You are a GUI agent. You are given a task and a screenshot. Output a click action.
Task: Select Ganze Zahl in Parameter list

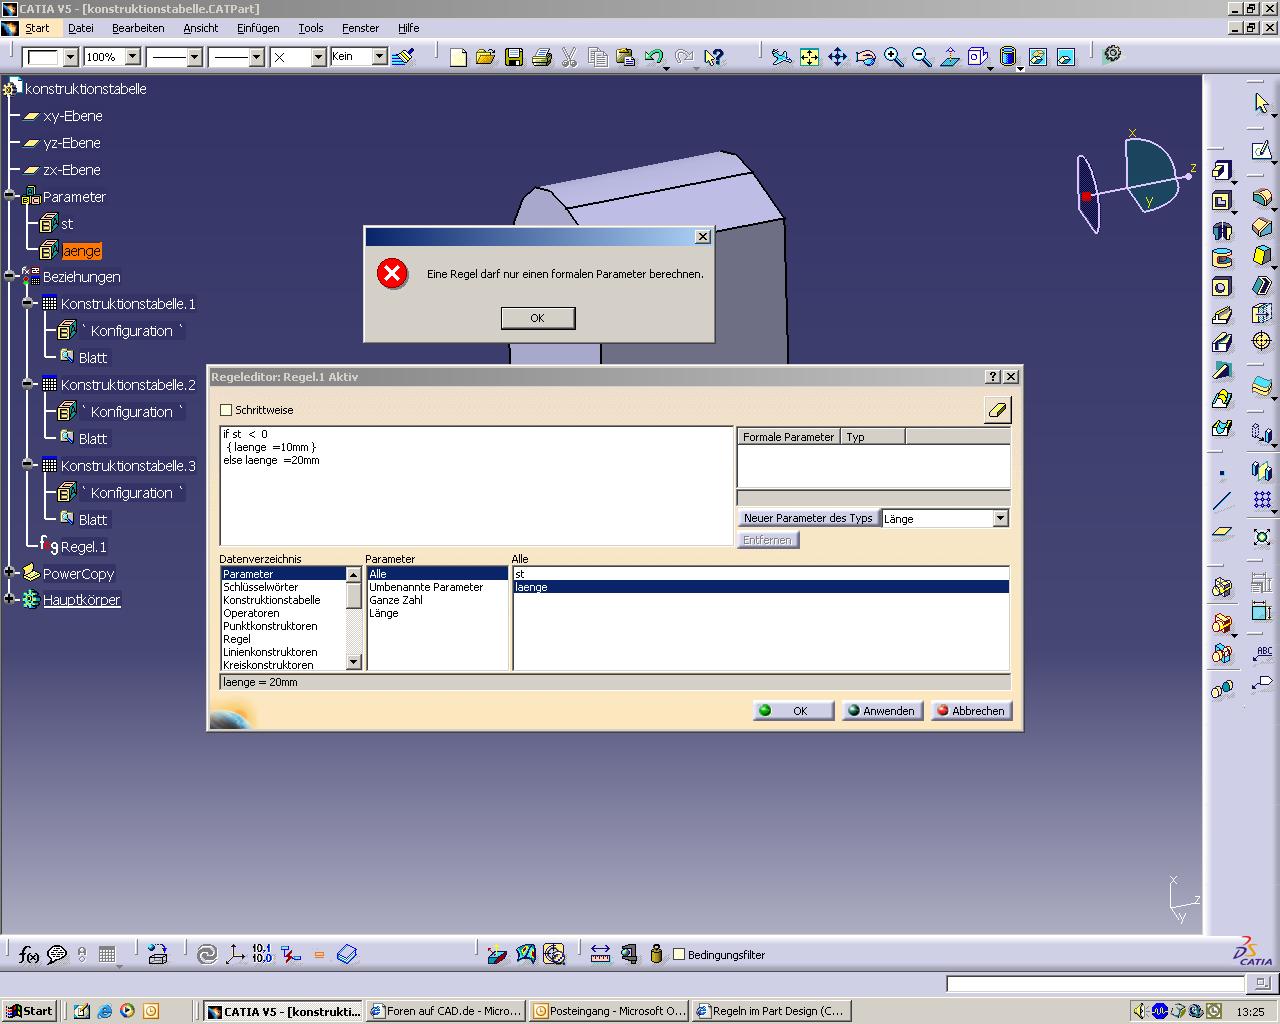(x=396, y=600)
